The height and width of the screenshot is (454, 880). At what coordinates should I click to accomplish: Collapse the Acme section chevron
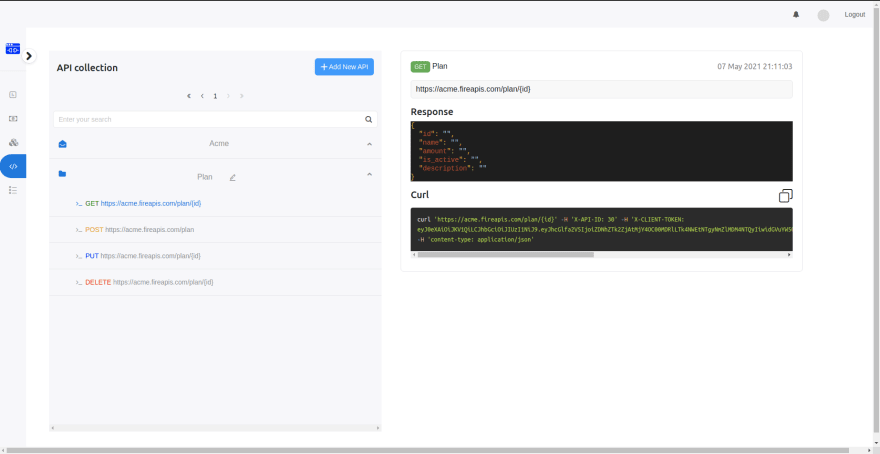tap(369, 144)
